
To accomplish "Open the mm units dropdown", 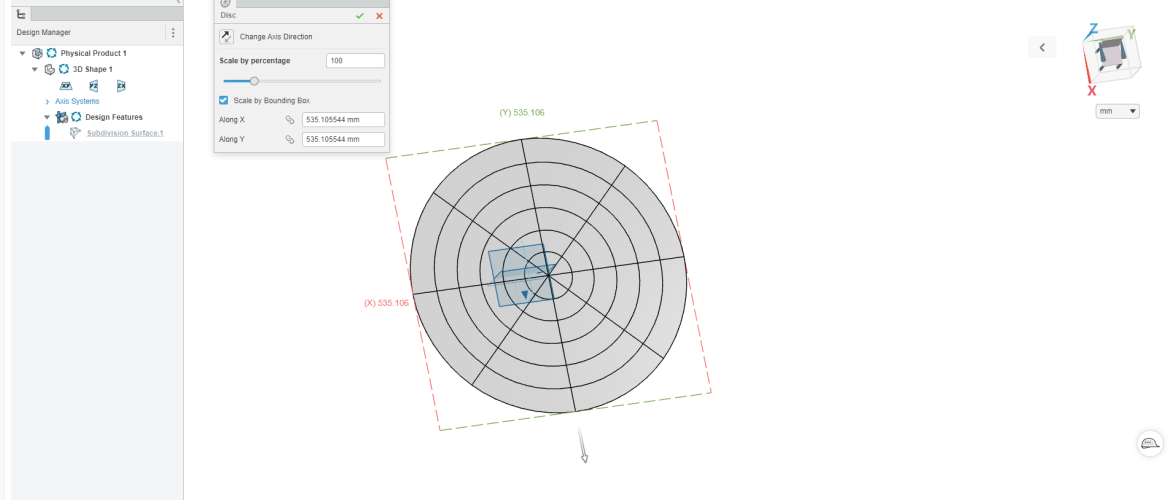I will click(x=1118, y=111).
